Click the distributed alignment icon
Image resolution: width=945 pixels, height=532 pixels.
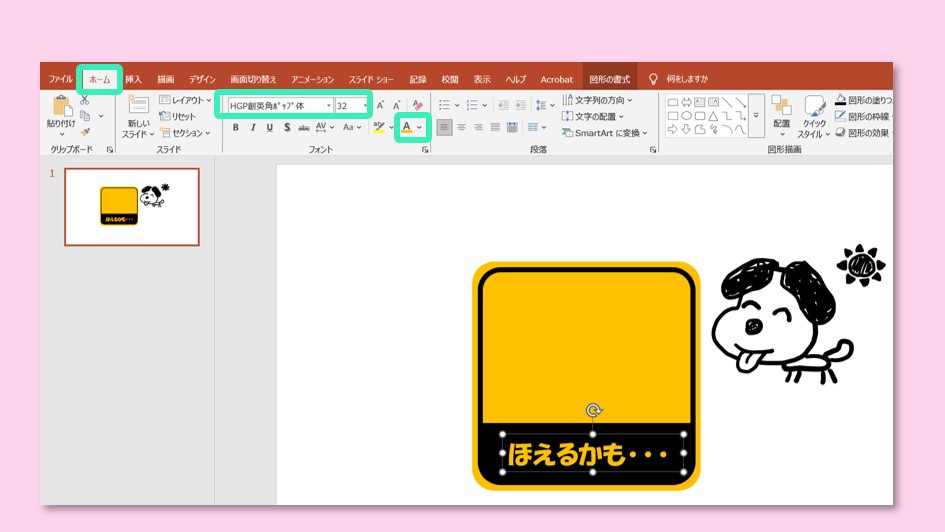click(512, 127)
